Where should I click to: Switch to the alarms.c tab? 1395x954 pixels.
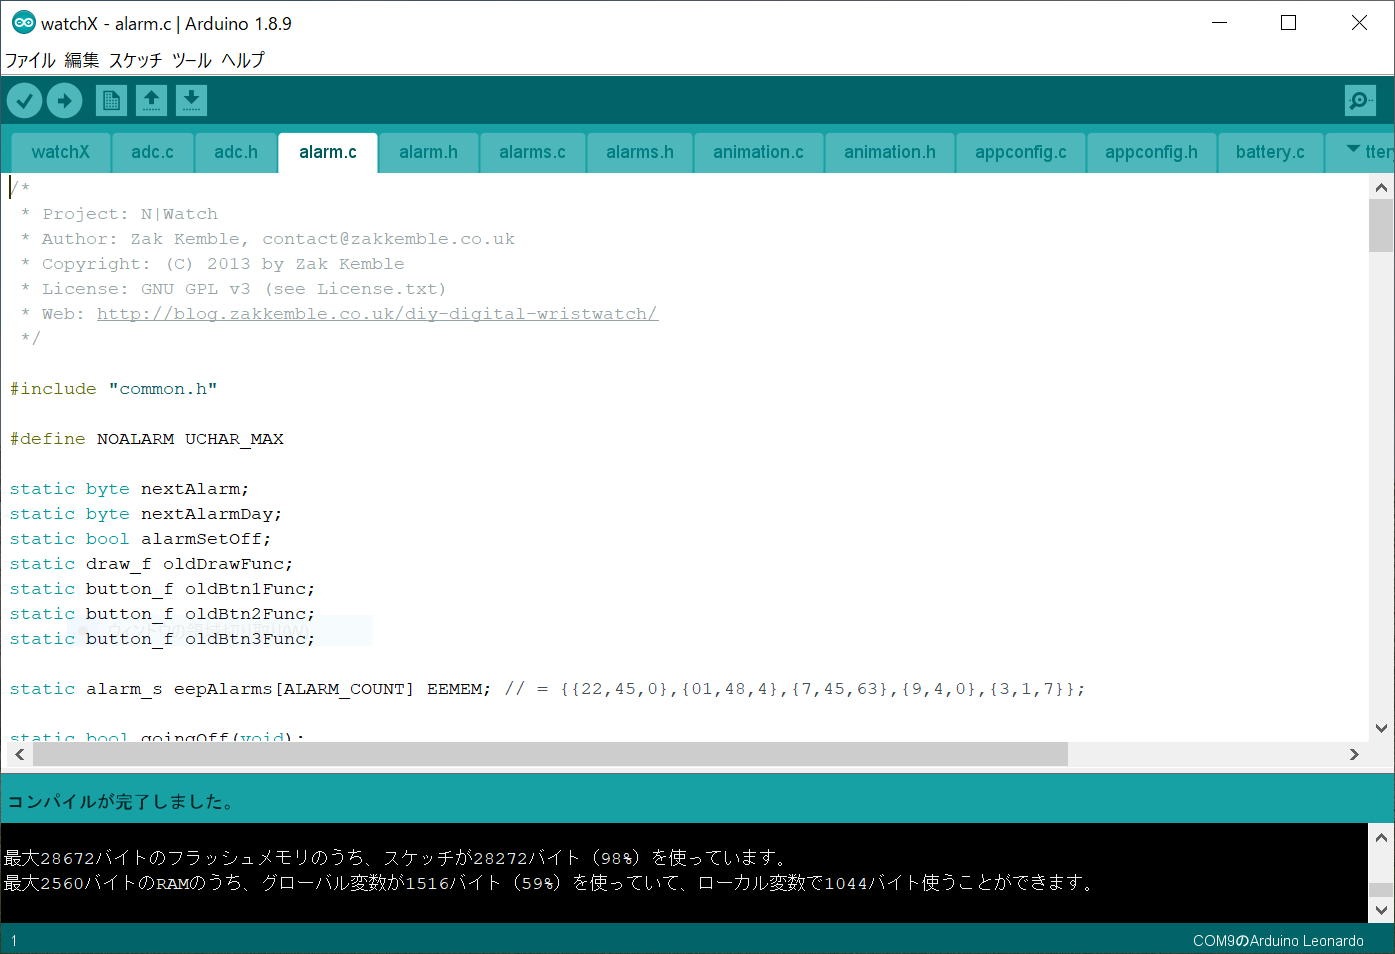[532, 152]
